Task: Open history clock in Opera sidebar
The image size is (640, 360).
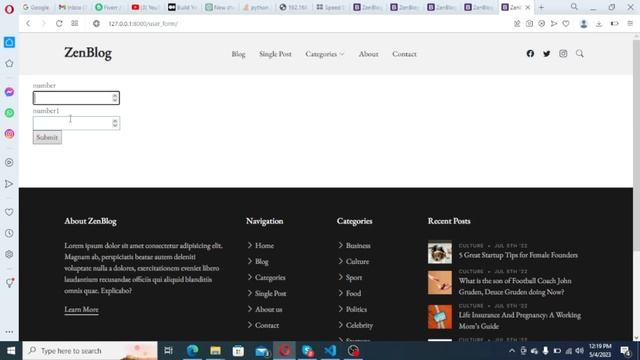Action: 9,233
